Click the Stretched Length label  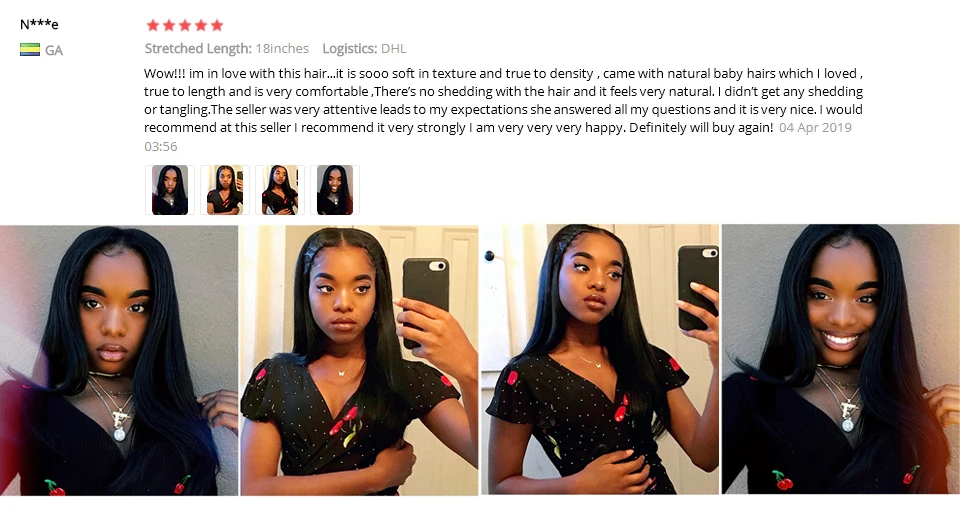(198, 48)
